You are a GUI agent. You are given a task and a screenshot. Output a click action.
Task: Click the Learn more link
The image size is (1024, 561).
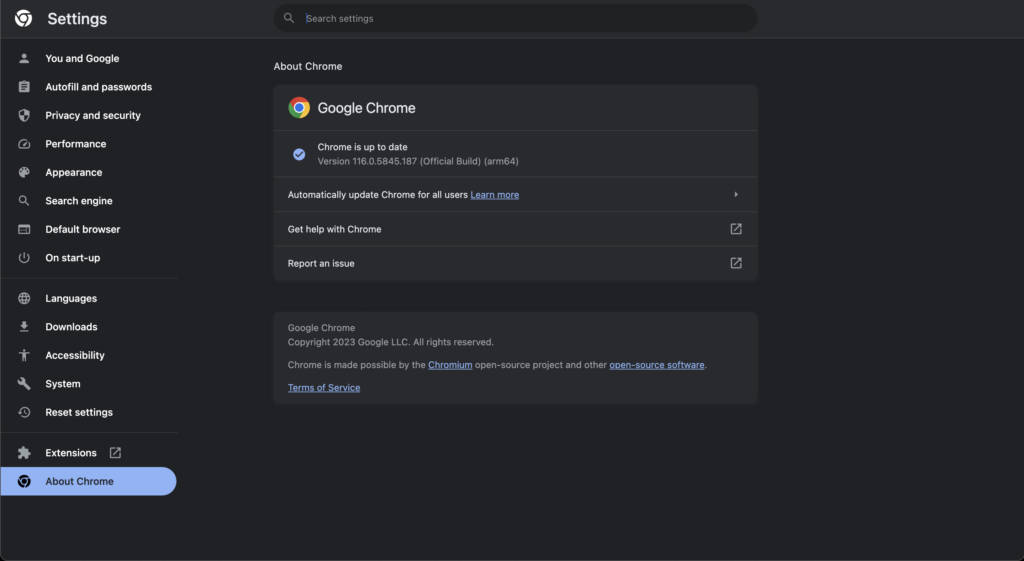coord(494,195)
